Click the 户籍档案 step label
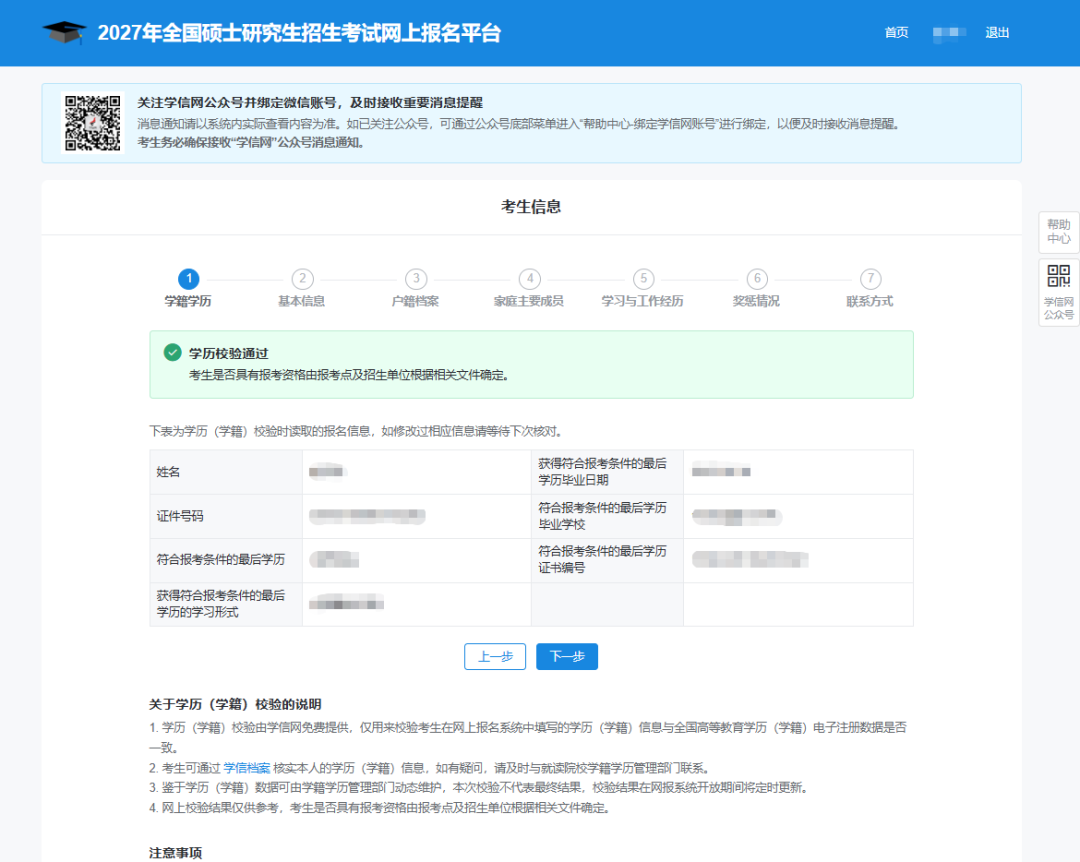 (x=415, y=301)
